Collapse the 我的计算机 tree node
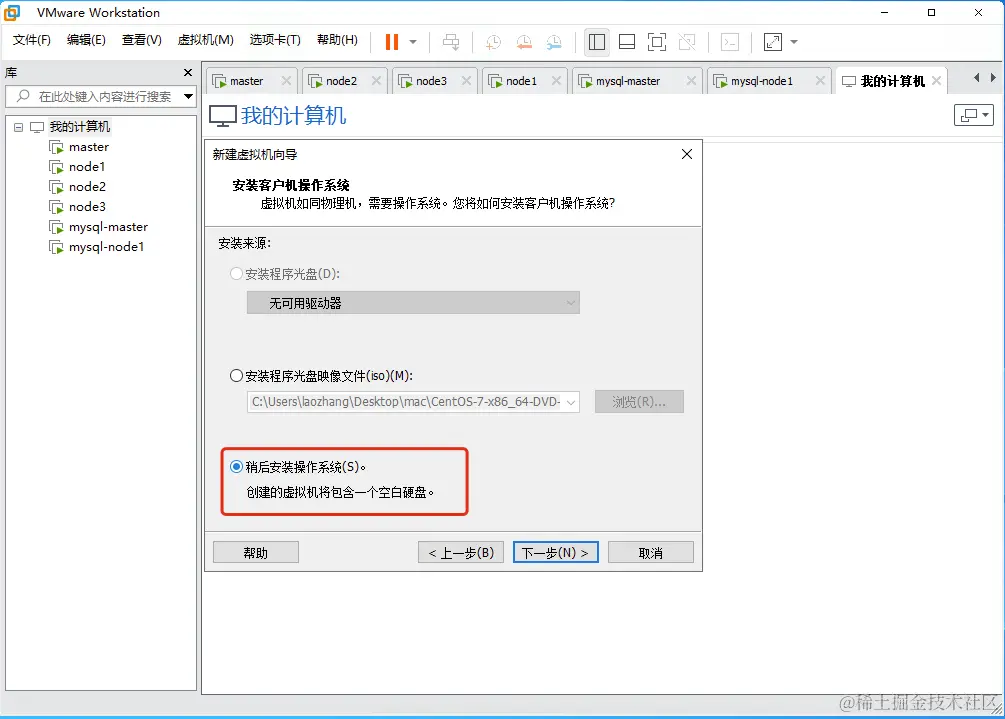Screen dimensions: 1005x719 coord(19,127)
